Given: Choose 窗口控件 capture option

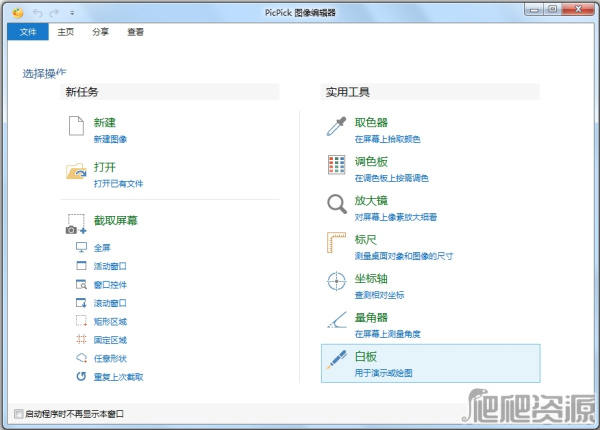Looking at the screenshot, I should coord(110,285).
